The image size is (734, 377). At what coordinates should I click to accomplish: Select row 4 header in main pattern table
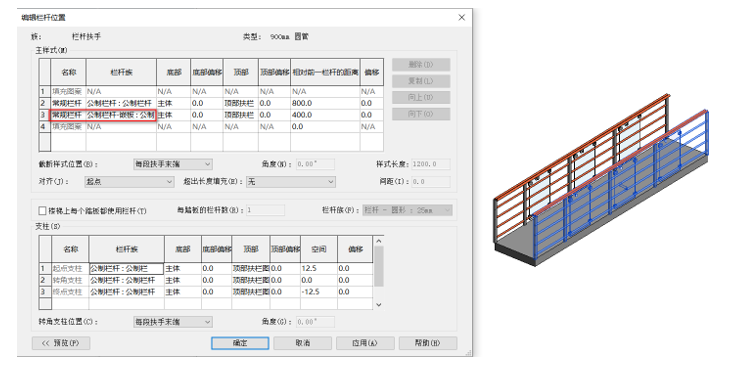pyautogui.click(x=44, y=126)
